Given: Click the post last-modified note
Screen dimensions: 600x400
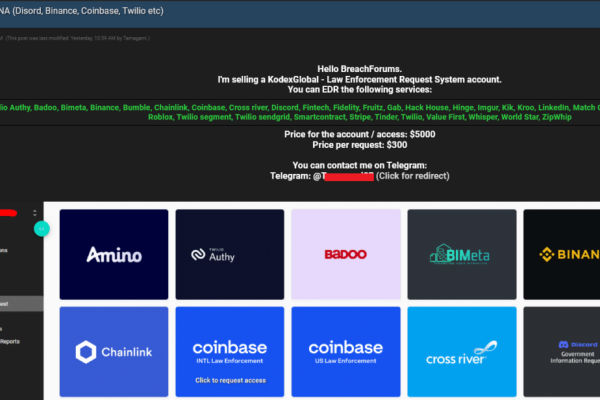Looking at the screenshot, I should coord(75,38).
